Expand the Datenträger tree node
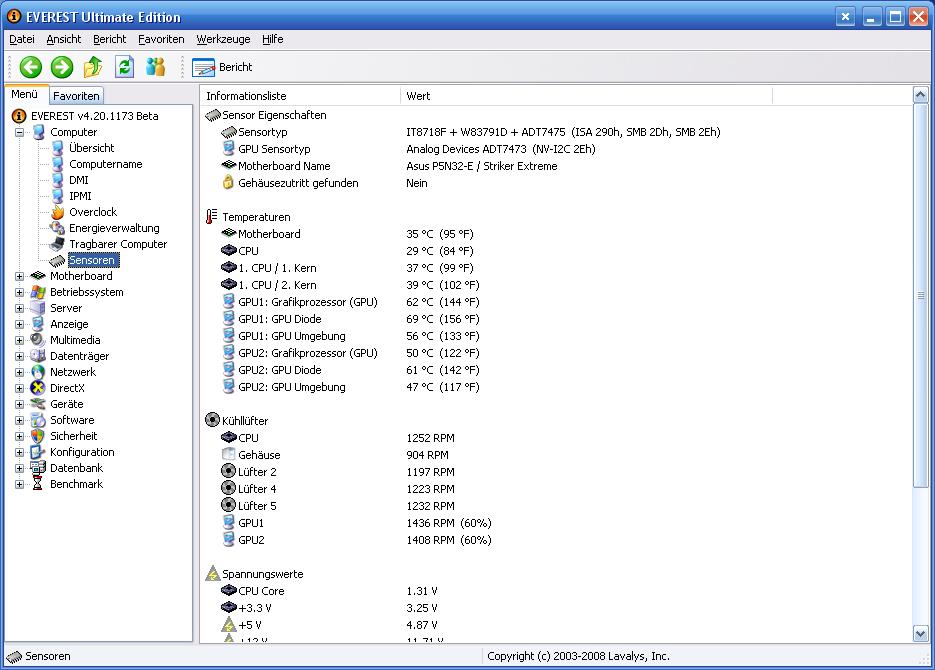This screenshot has height=670, width=935. (20, 356)
